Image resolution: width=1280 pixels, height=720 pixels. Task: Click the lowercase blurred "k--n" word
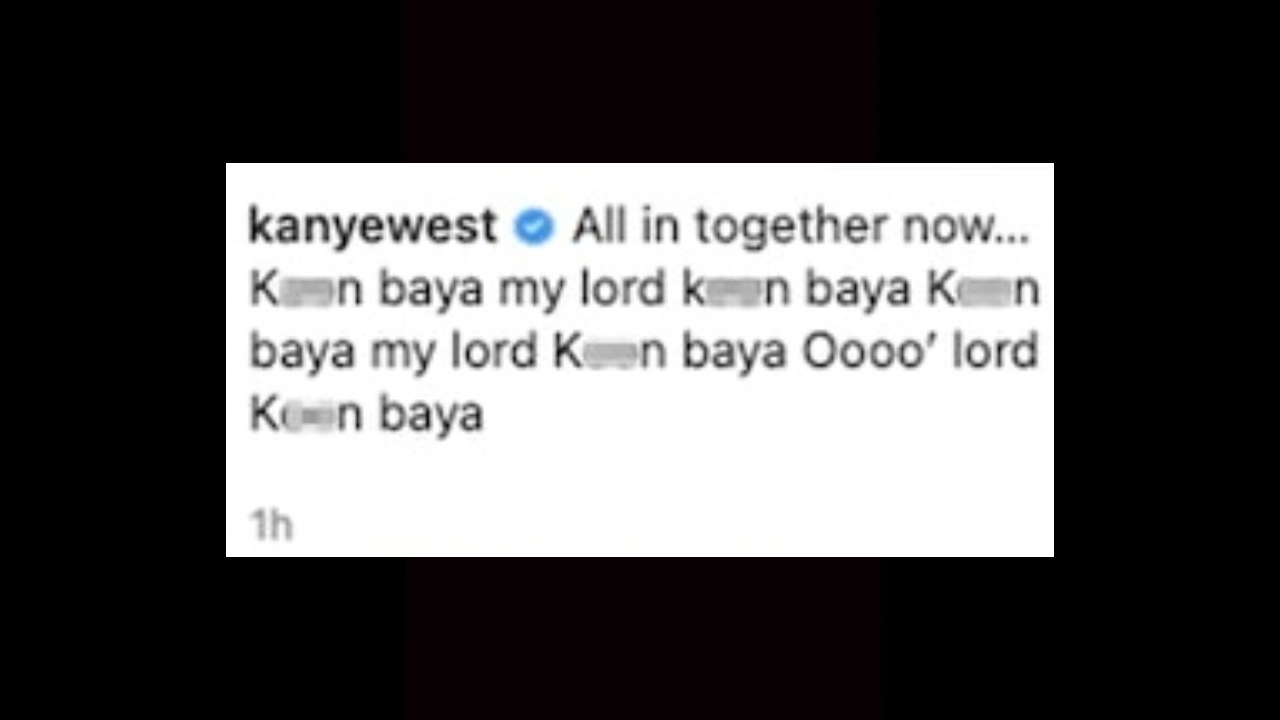[x=736, y=290]
